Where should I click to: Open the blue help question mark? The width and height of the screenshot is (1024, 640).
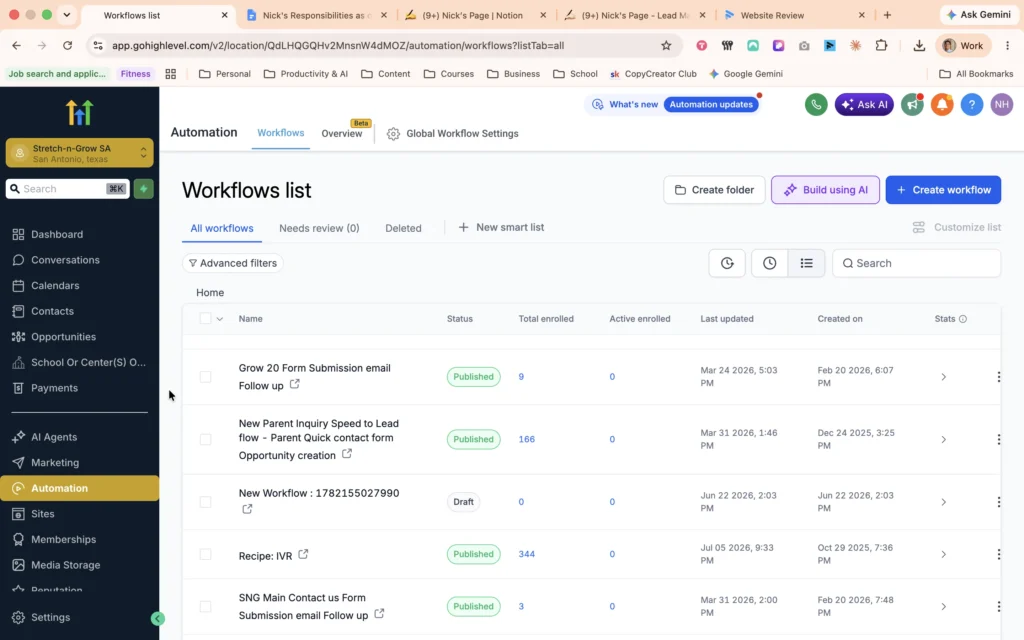point(972,104)
